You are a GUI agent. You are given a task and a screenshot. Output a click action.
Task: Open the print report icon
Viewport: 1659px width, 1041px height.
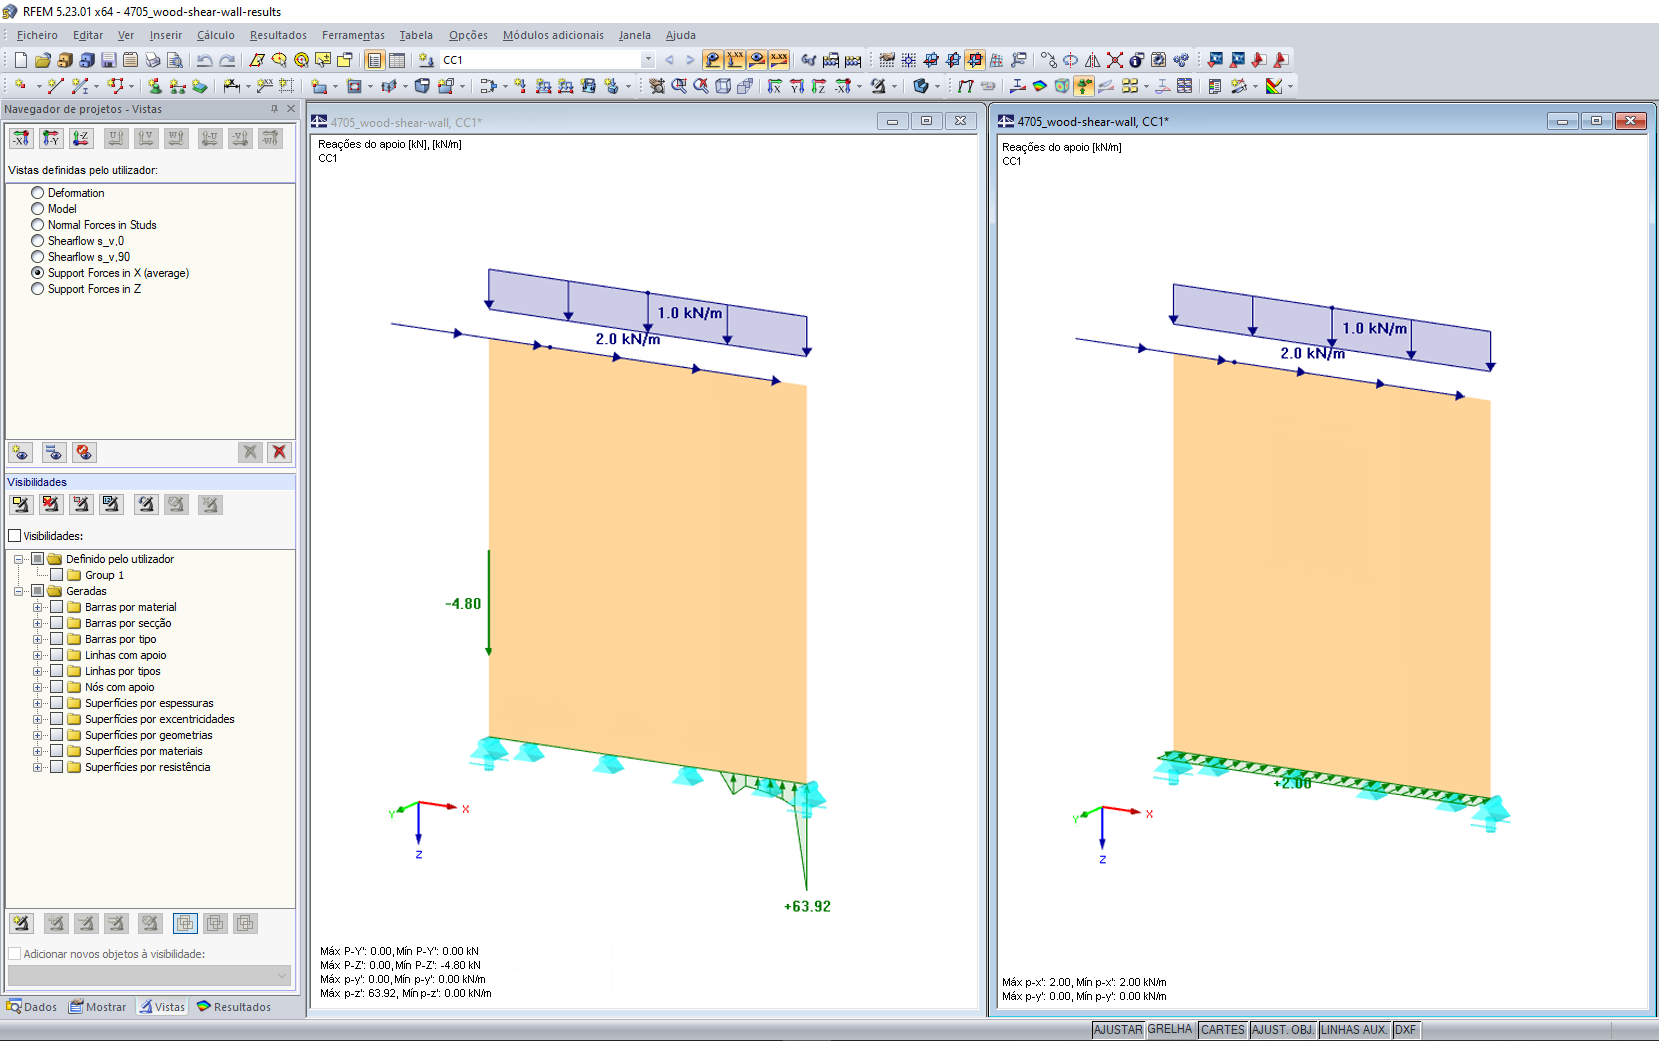pos(153,60)
